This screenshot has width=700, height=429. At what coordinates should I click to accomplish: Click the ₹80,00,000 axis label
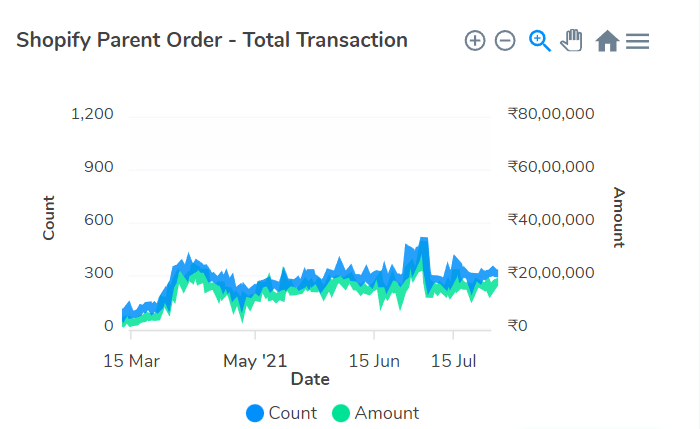(551, 114)
